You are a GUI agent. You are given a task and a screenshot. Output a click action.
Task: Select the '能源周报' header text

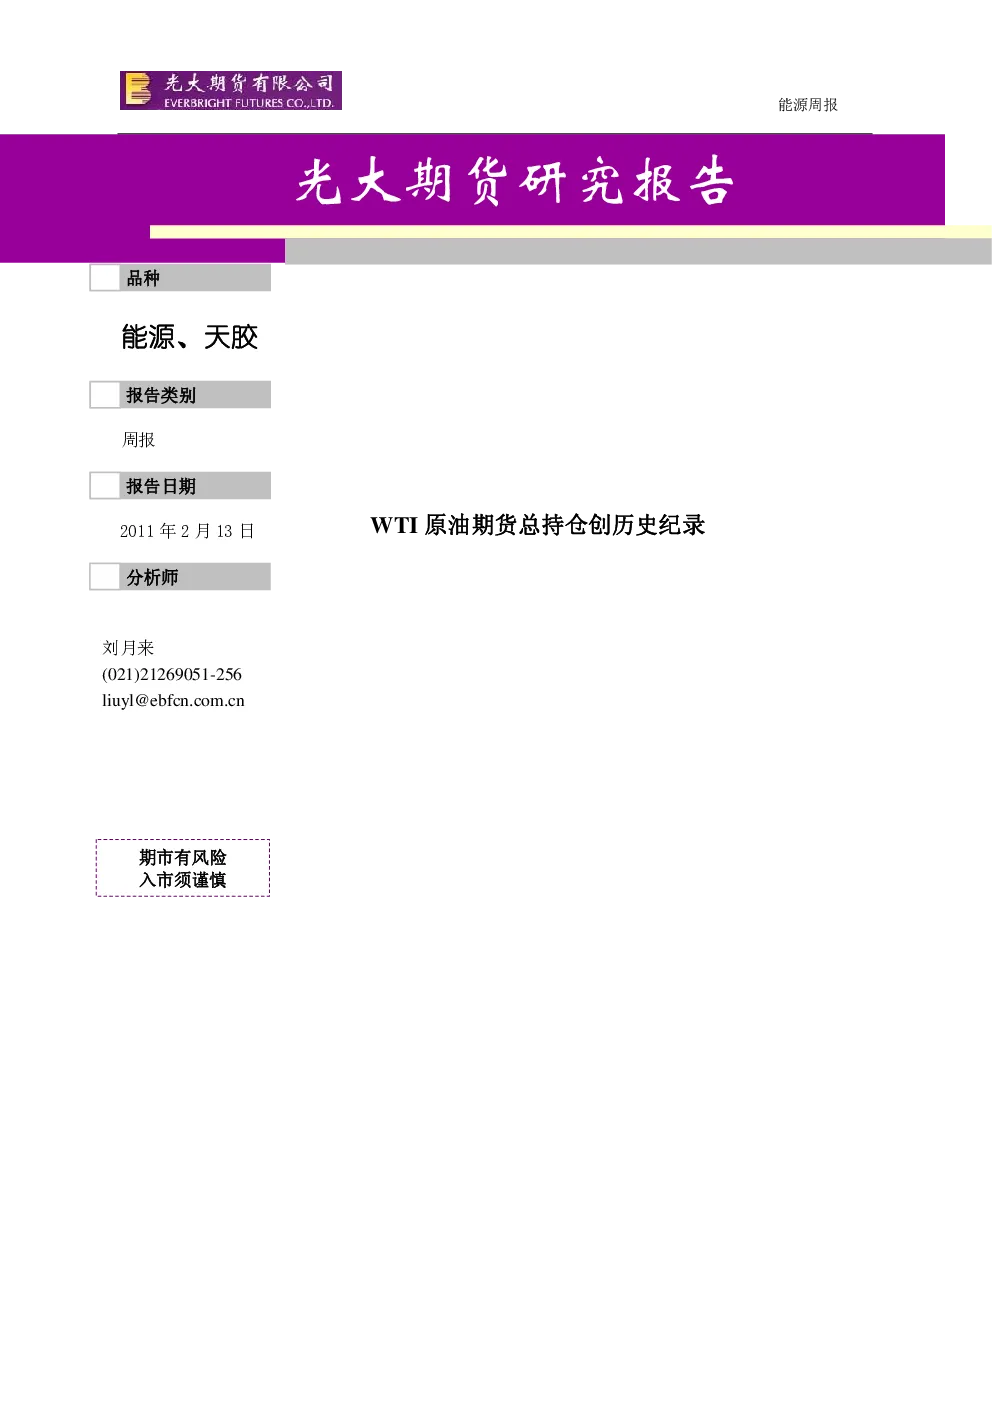[808, 105]
